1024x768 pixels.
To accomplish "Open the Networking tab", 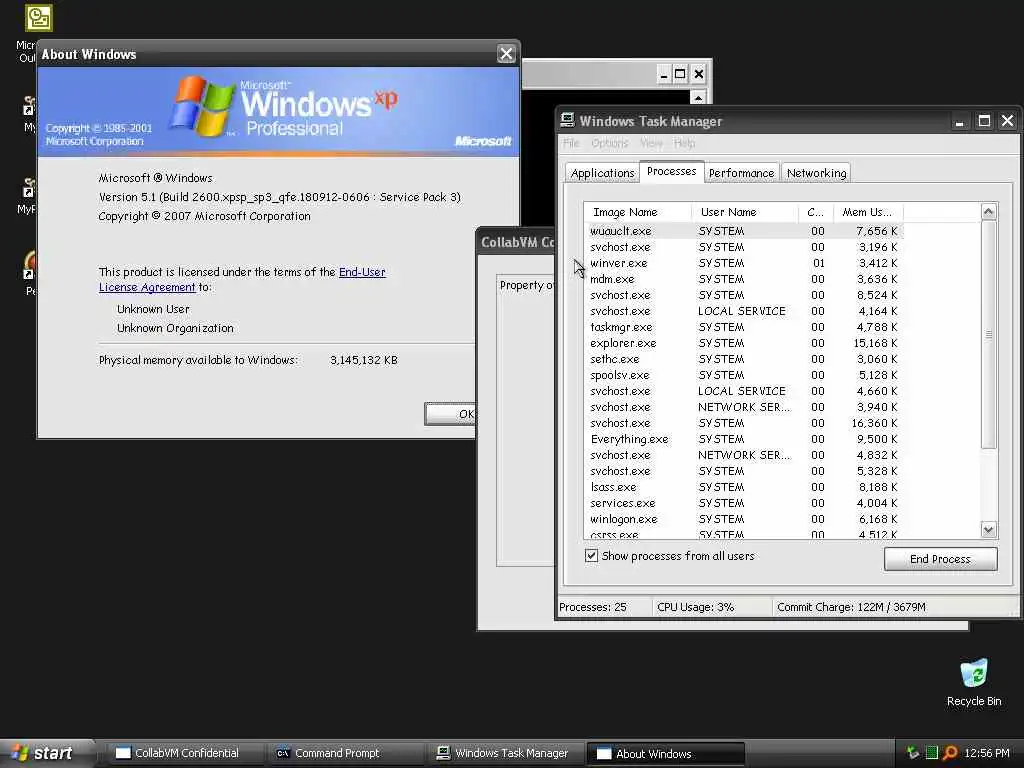I will point(816,173).
